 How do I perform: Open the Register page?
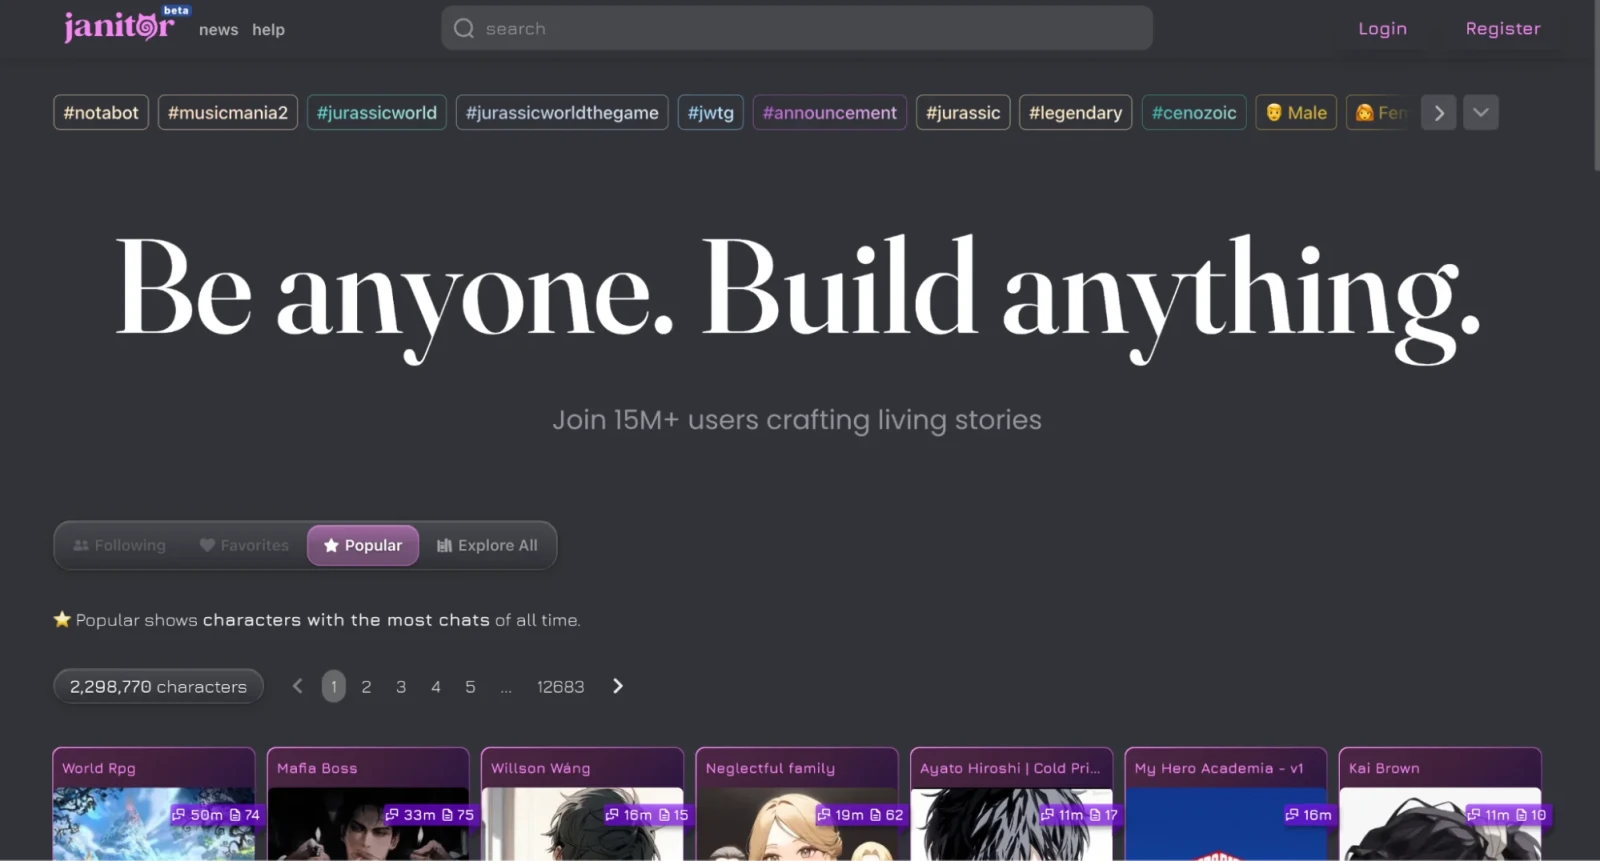(x=1503, y=28)
